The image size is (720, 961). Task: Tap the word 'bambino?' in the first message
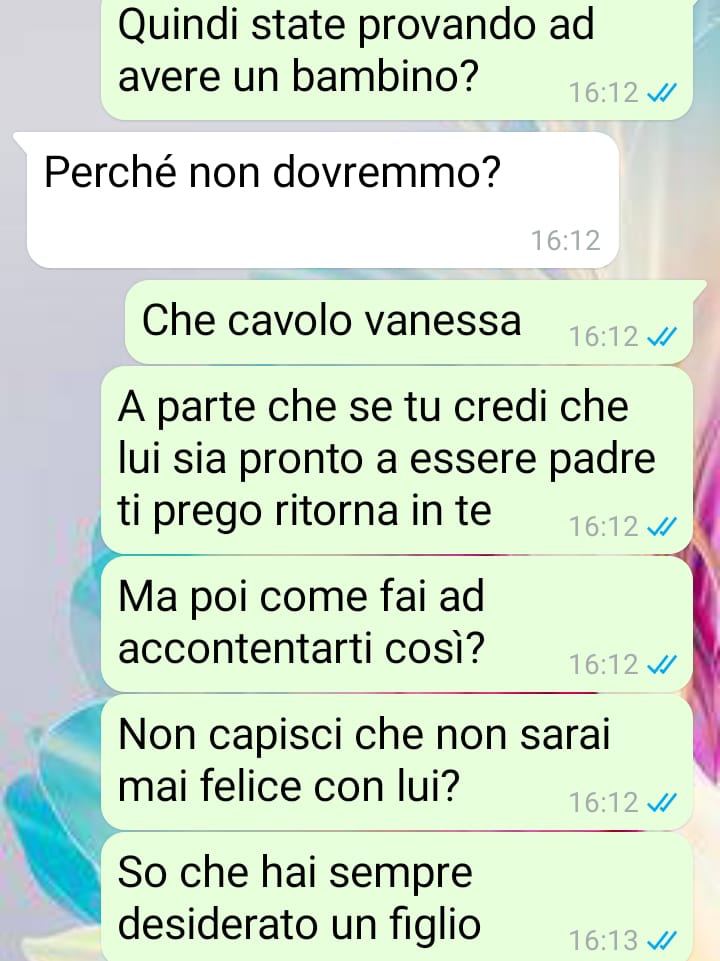pos(384,77)
